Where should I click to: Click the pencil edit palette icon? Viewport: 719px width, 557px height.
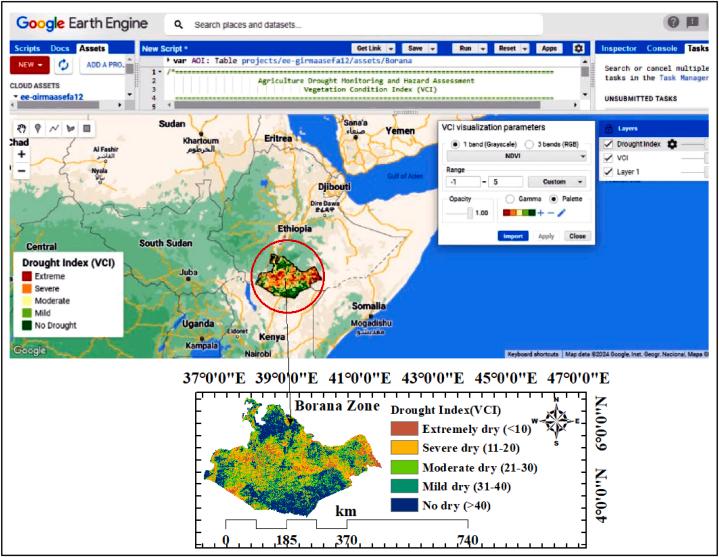[x=562, y=212]
